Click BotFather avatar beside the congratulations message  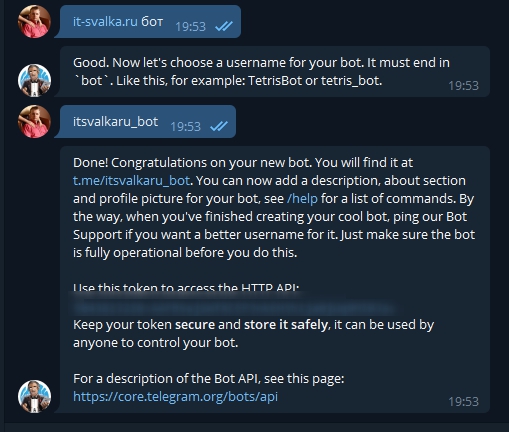coord(34,396)
